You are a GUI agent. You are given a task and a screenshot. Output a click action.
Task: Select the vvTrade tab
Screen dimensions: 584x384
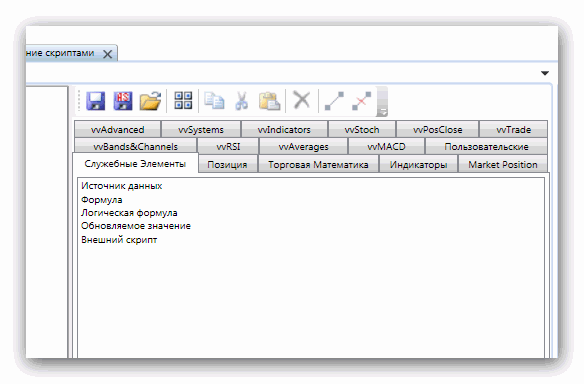tap(514, 130)
